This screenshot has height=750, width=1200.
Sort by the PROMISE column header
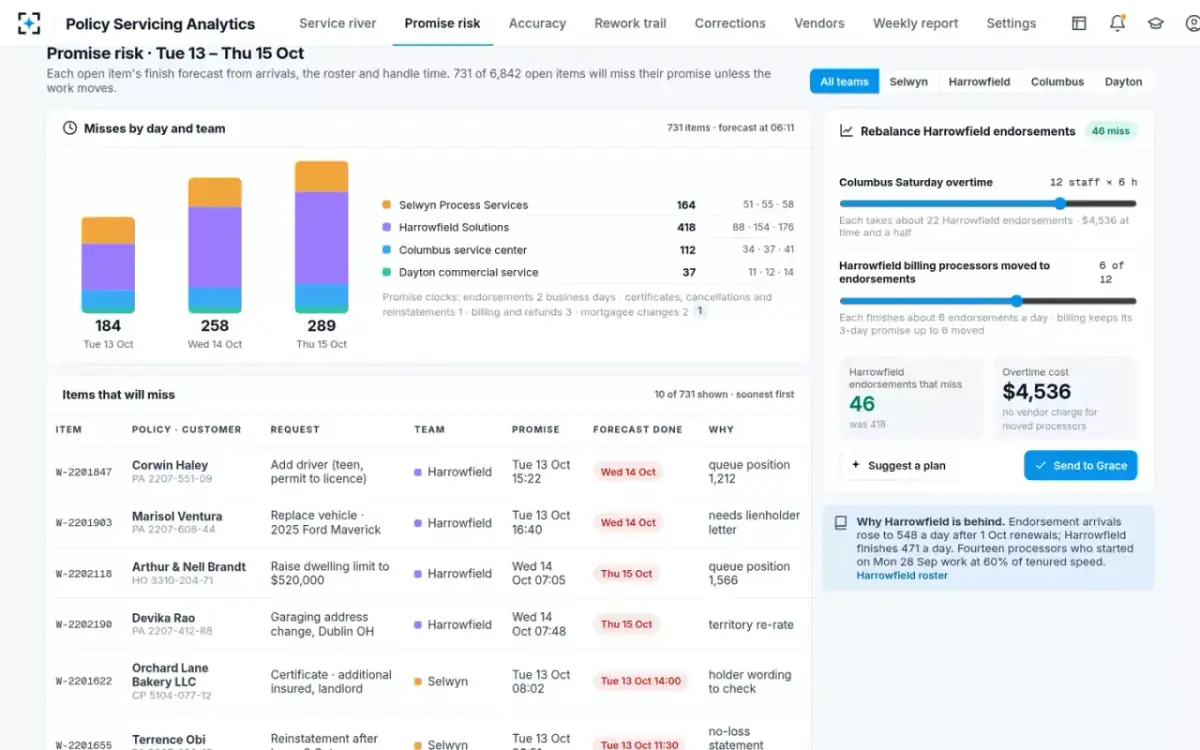(x=536, y=429)
